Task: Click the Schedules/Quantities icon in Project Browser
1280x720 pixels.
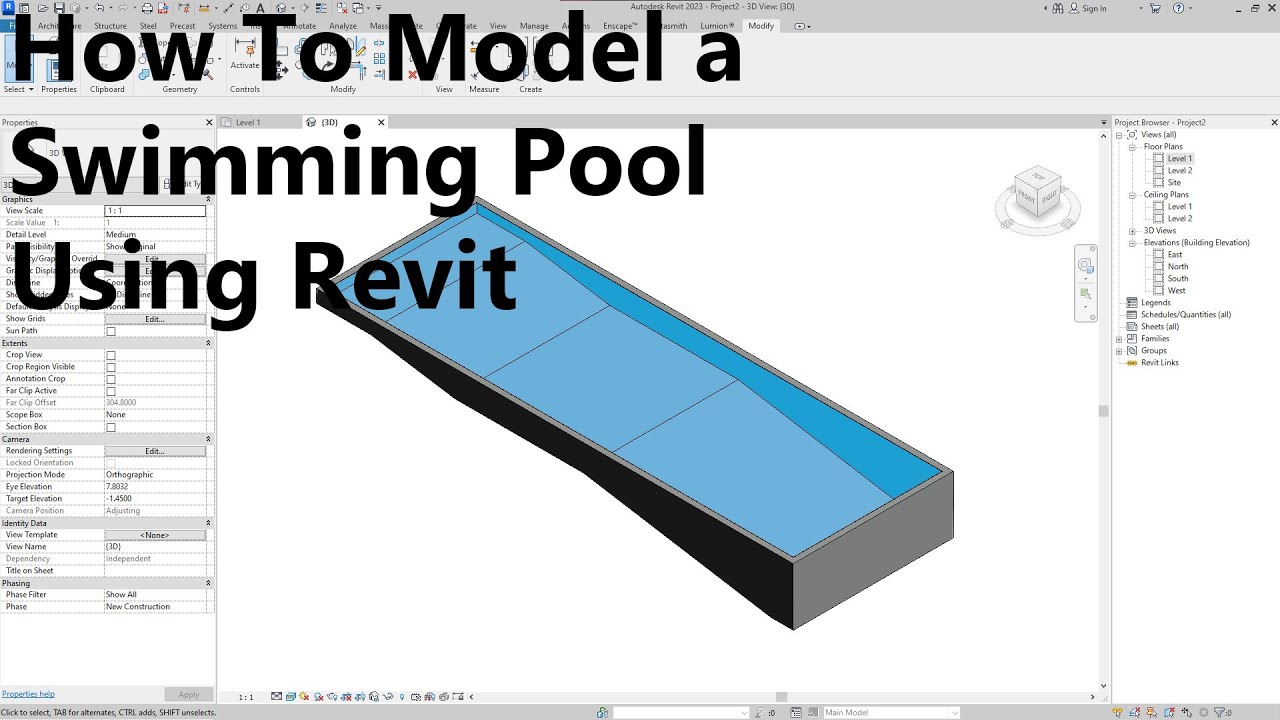Action: tap(1132, 314)
